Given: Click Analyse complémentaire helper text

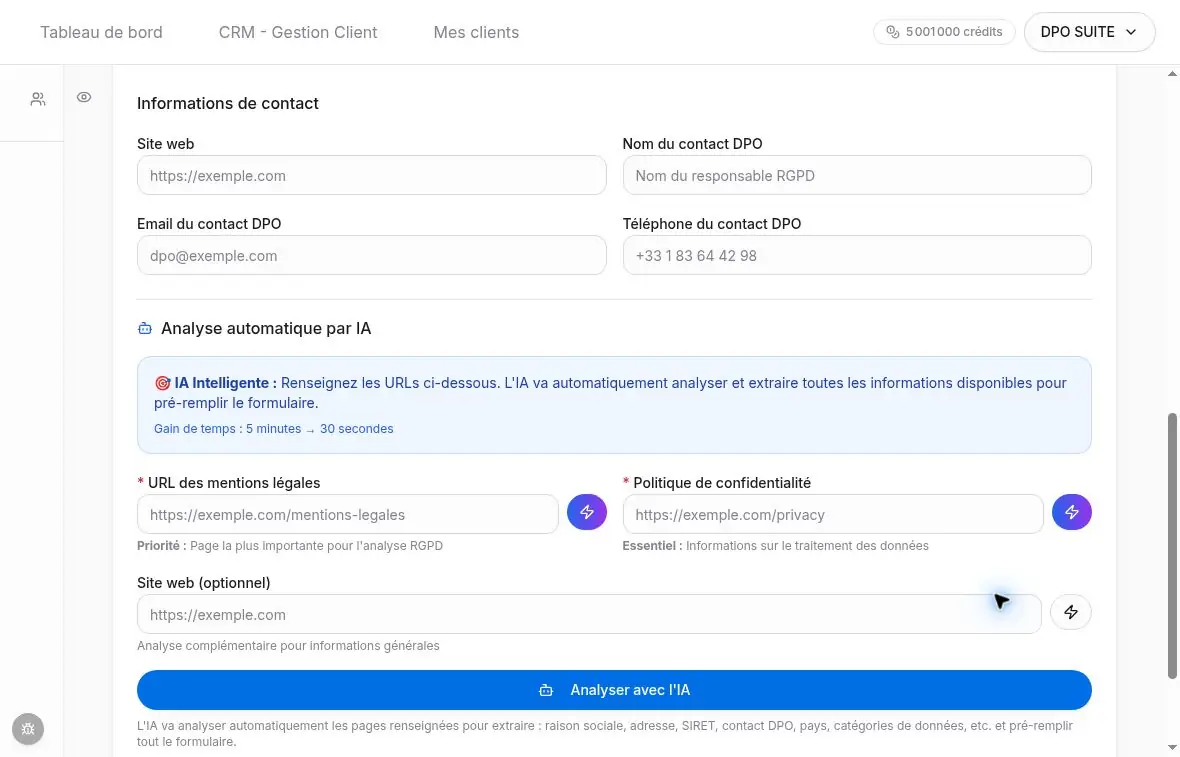Looking at the screenshot, I should (288, 646).
